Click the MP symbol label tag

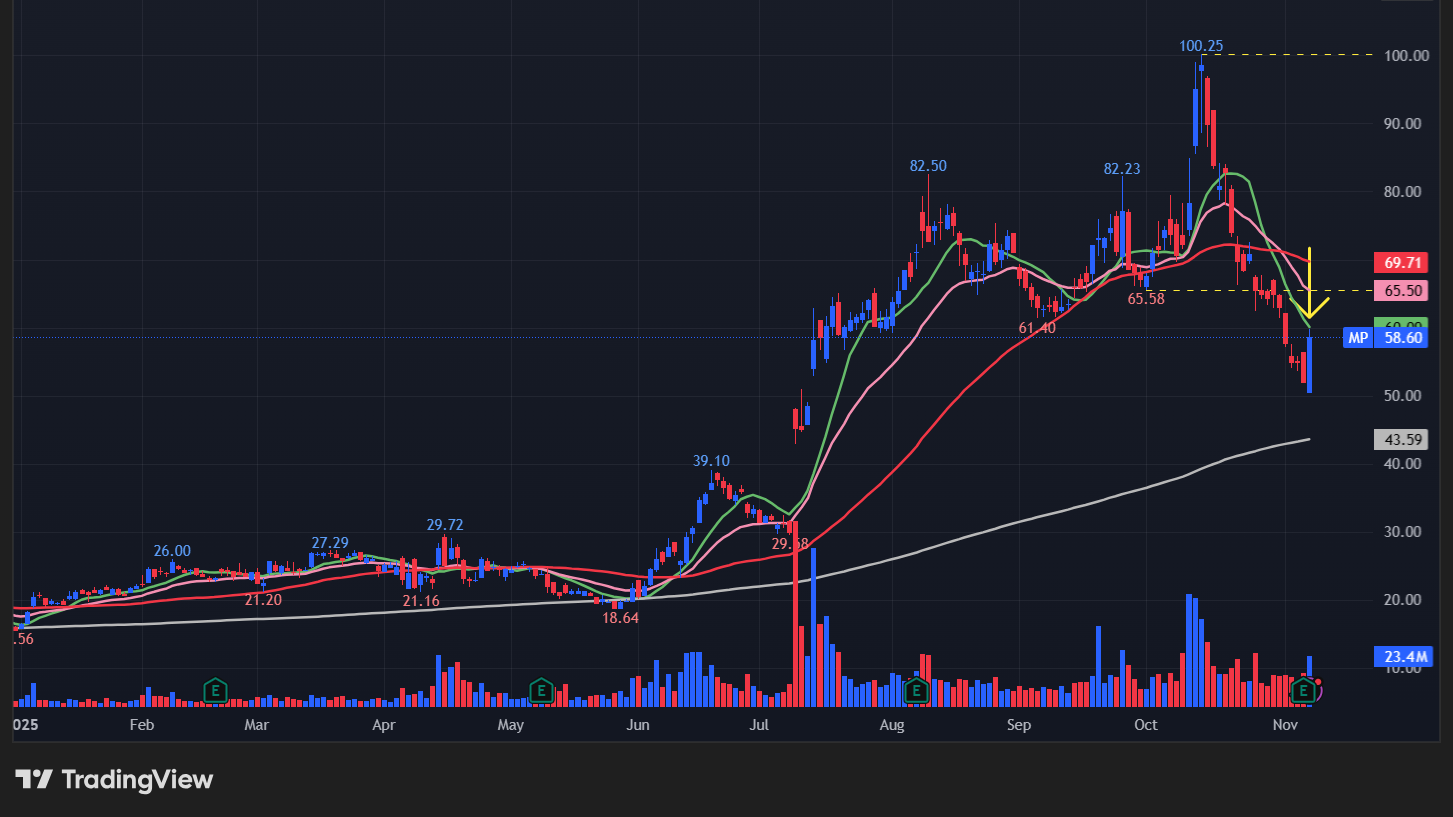[1358, 338]
